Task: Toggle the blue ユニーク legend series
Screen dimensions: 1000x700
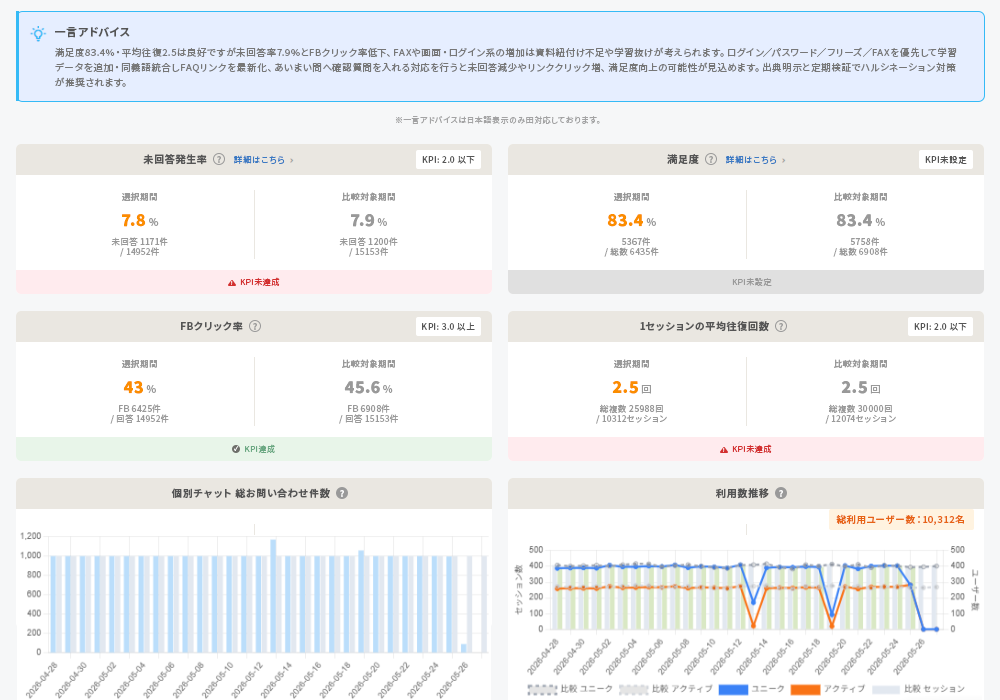Action: click(x=751, y=689)
